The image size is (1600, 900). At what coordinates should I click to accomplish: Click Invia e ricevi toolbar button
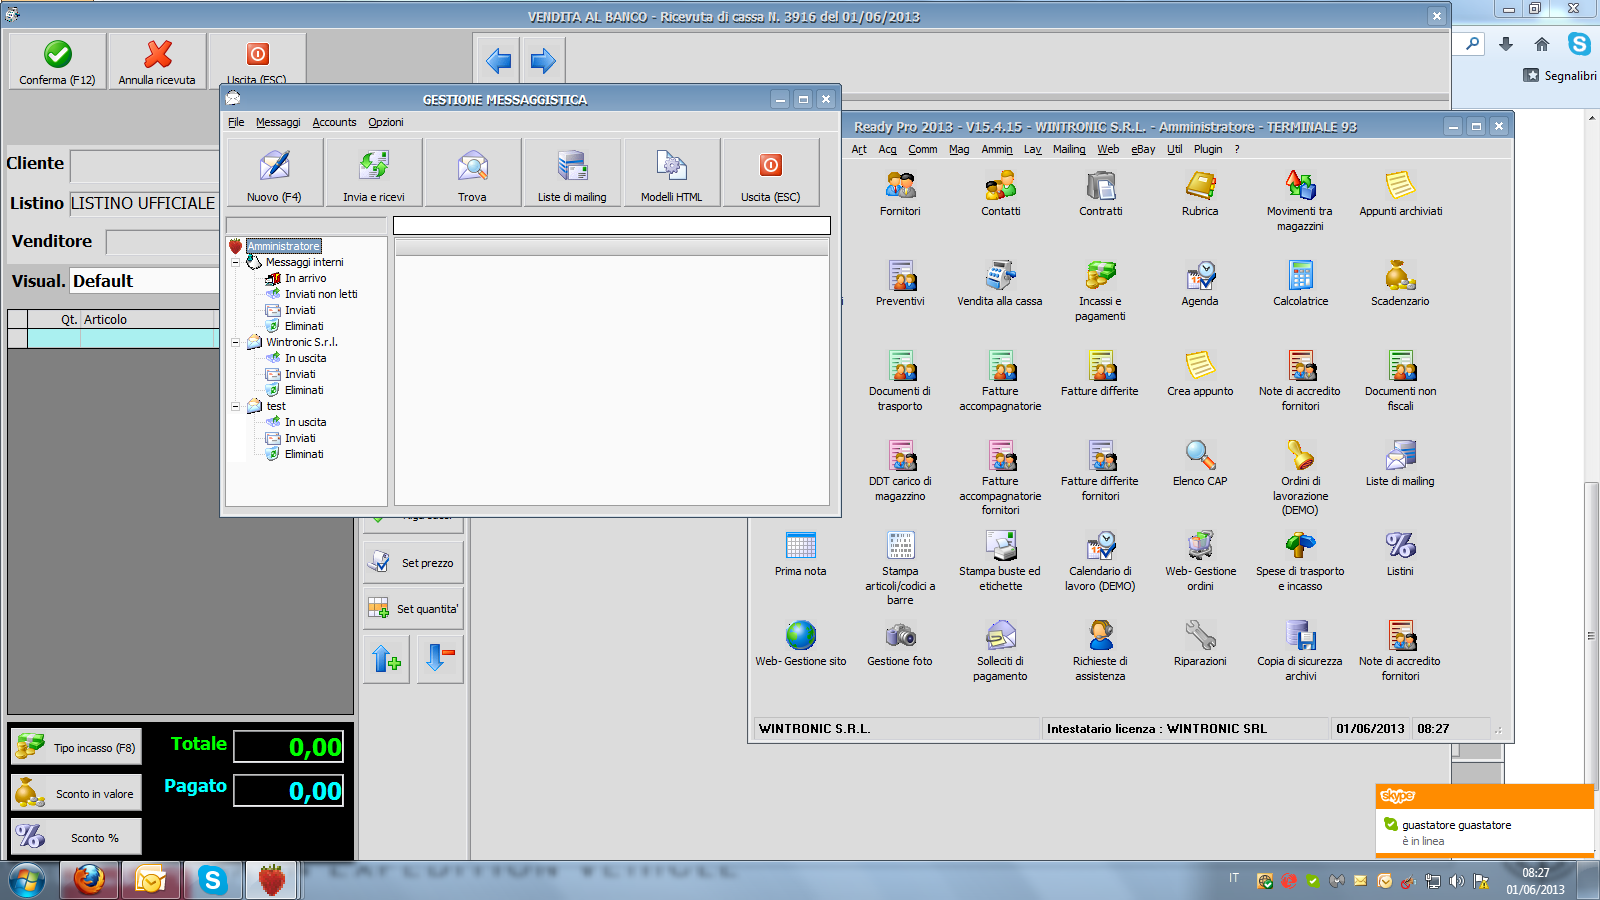tap(374, 173)
